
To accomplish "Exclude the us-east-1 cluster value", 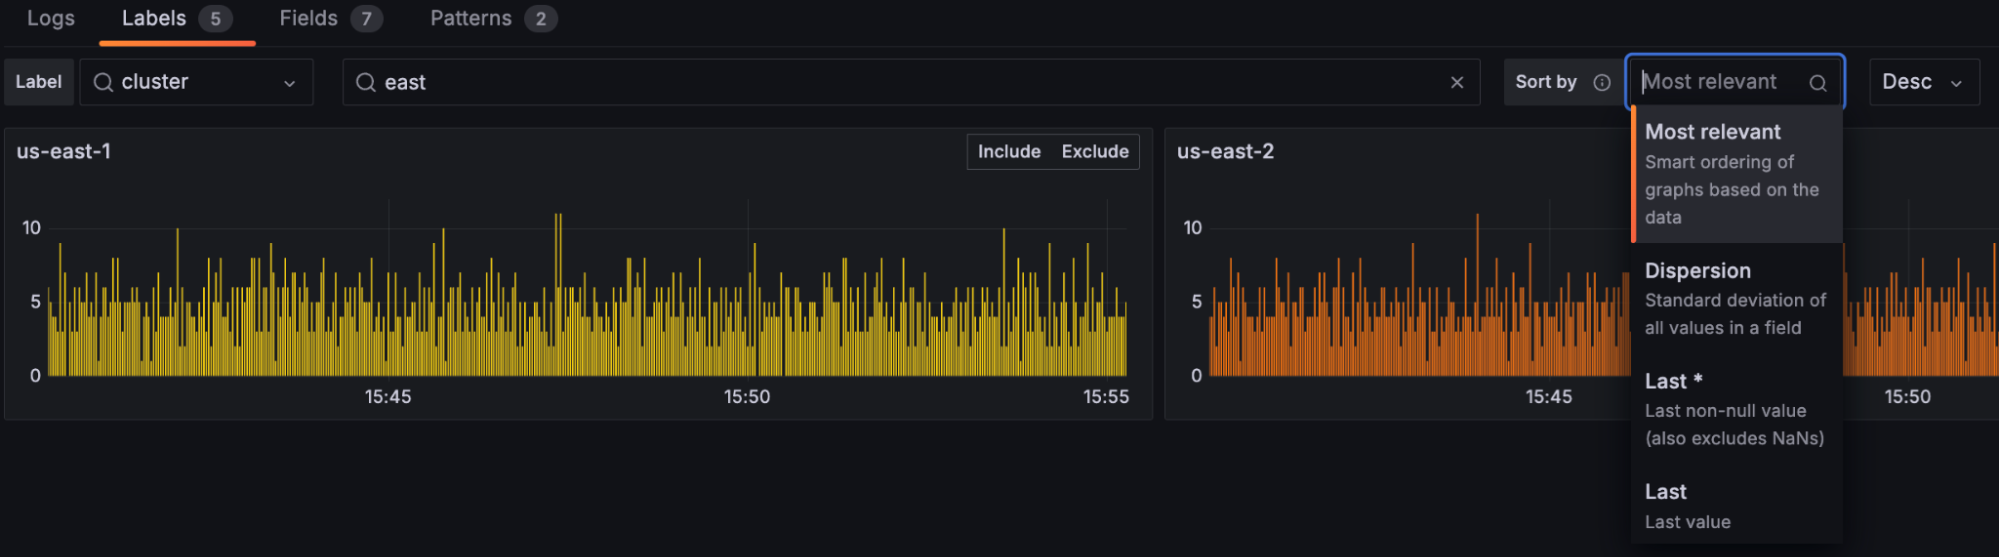I will coord(1095,152).
